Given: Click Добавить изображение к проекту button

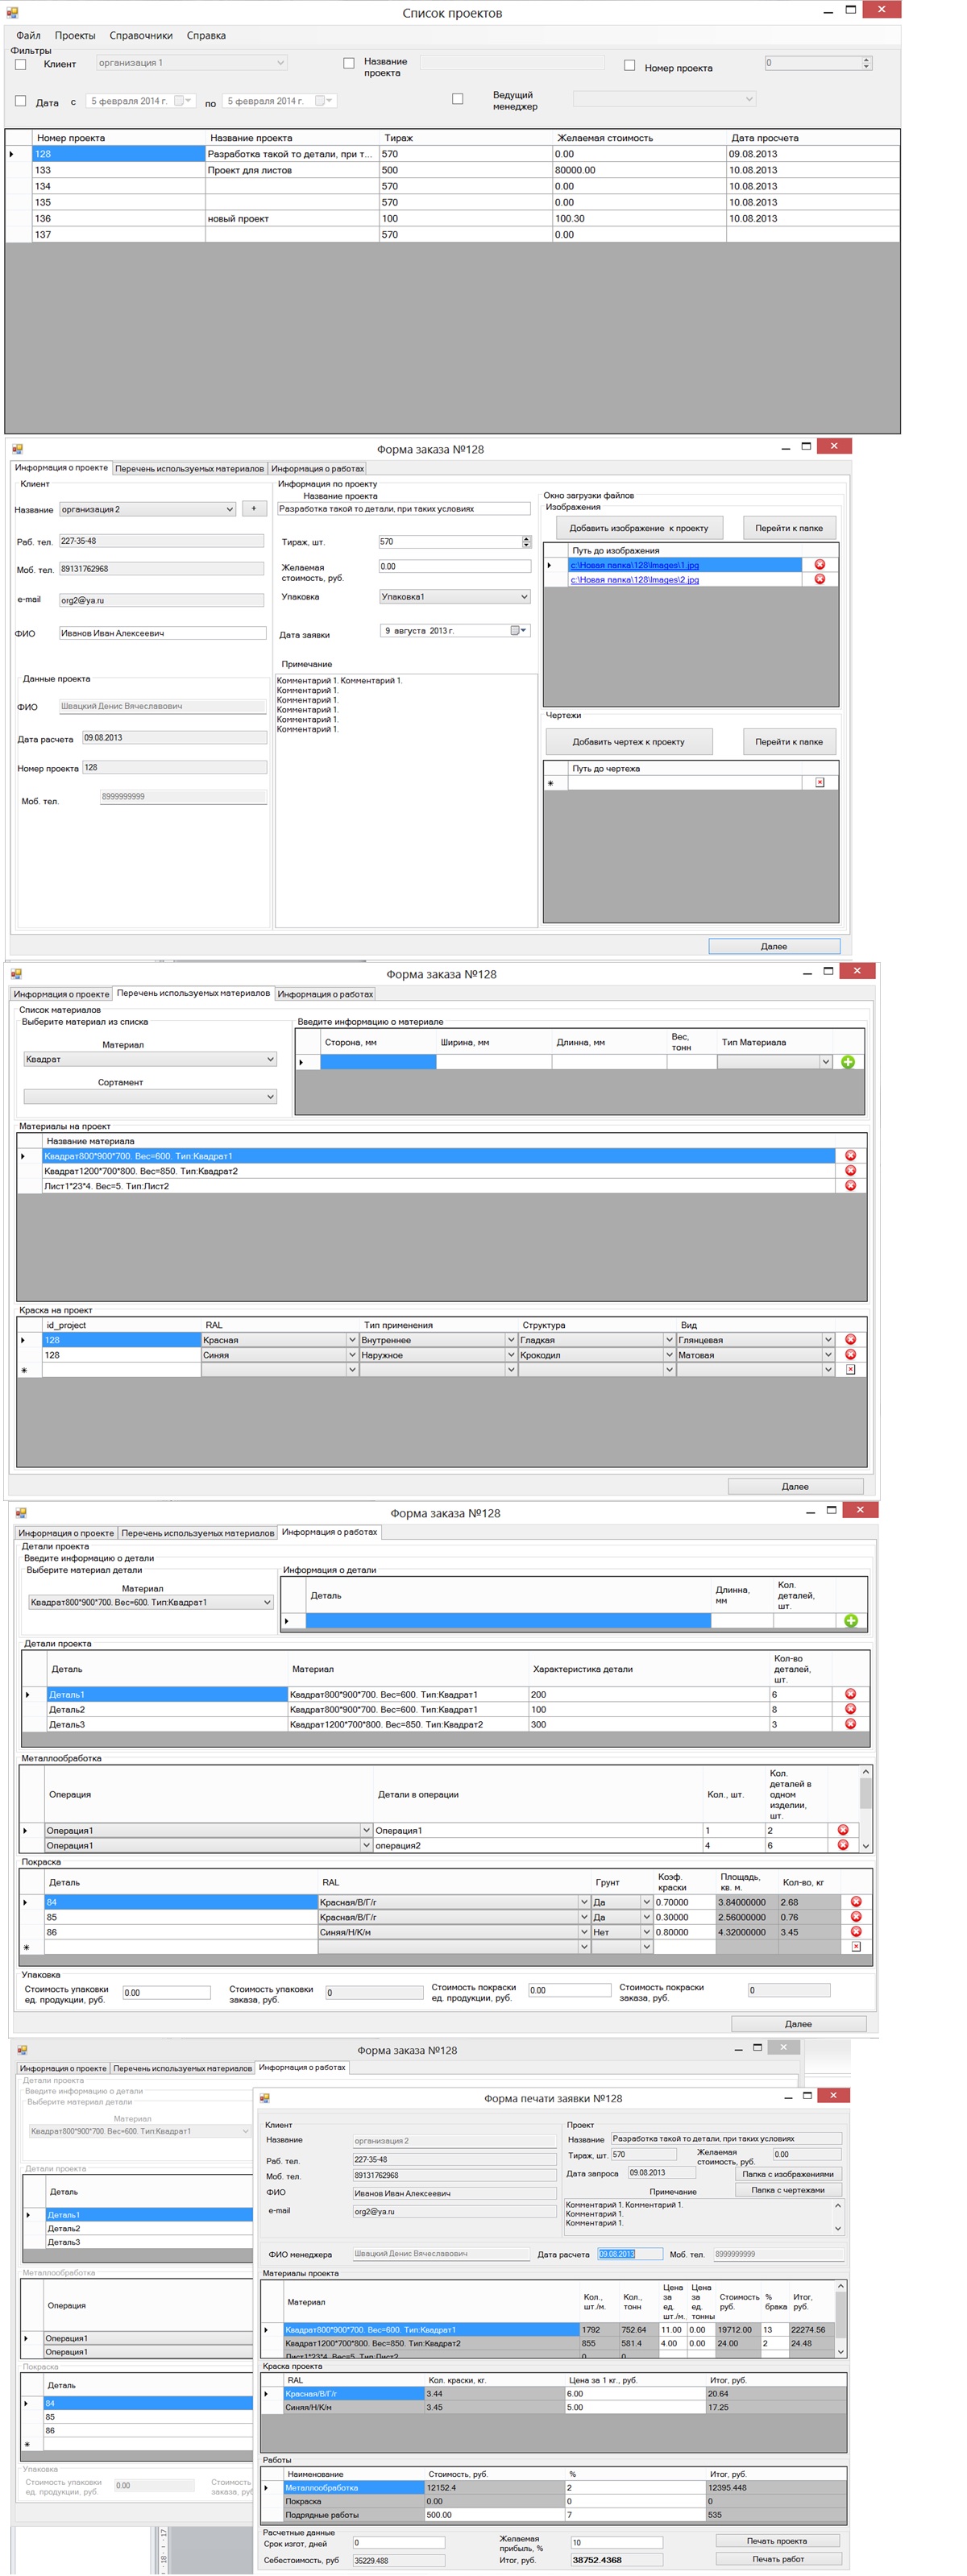Looking at the screenshot, I should pos(638,528).
